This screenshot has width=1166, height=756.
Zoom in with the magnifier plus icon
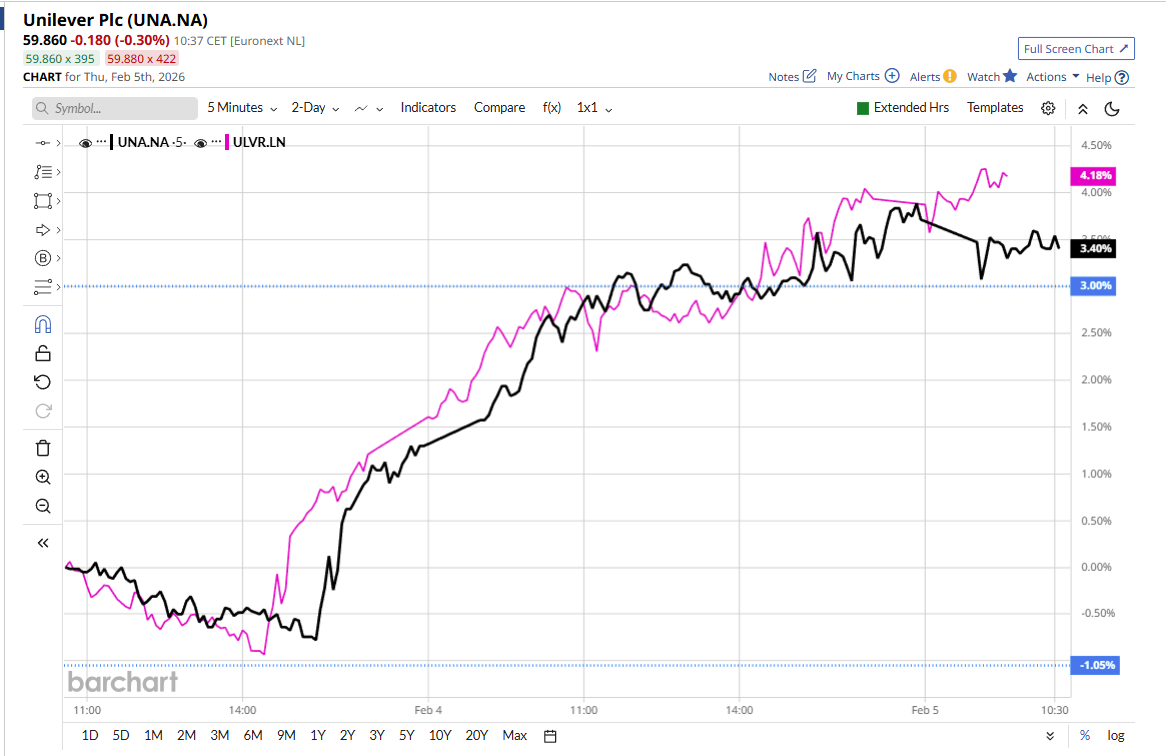pos(42,477)
